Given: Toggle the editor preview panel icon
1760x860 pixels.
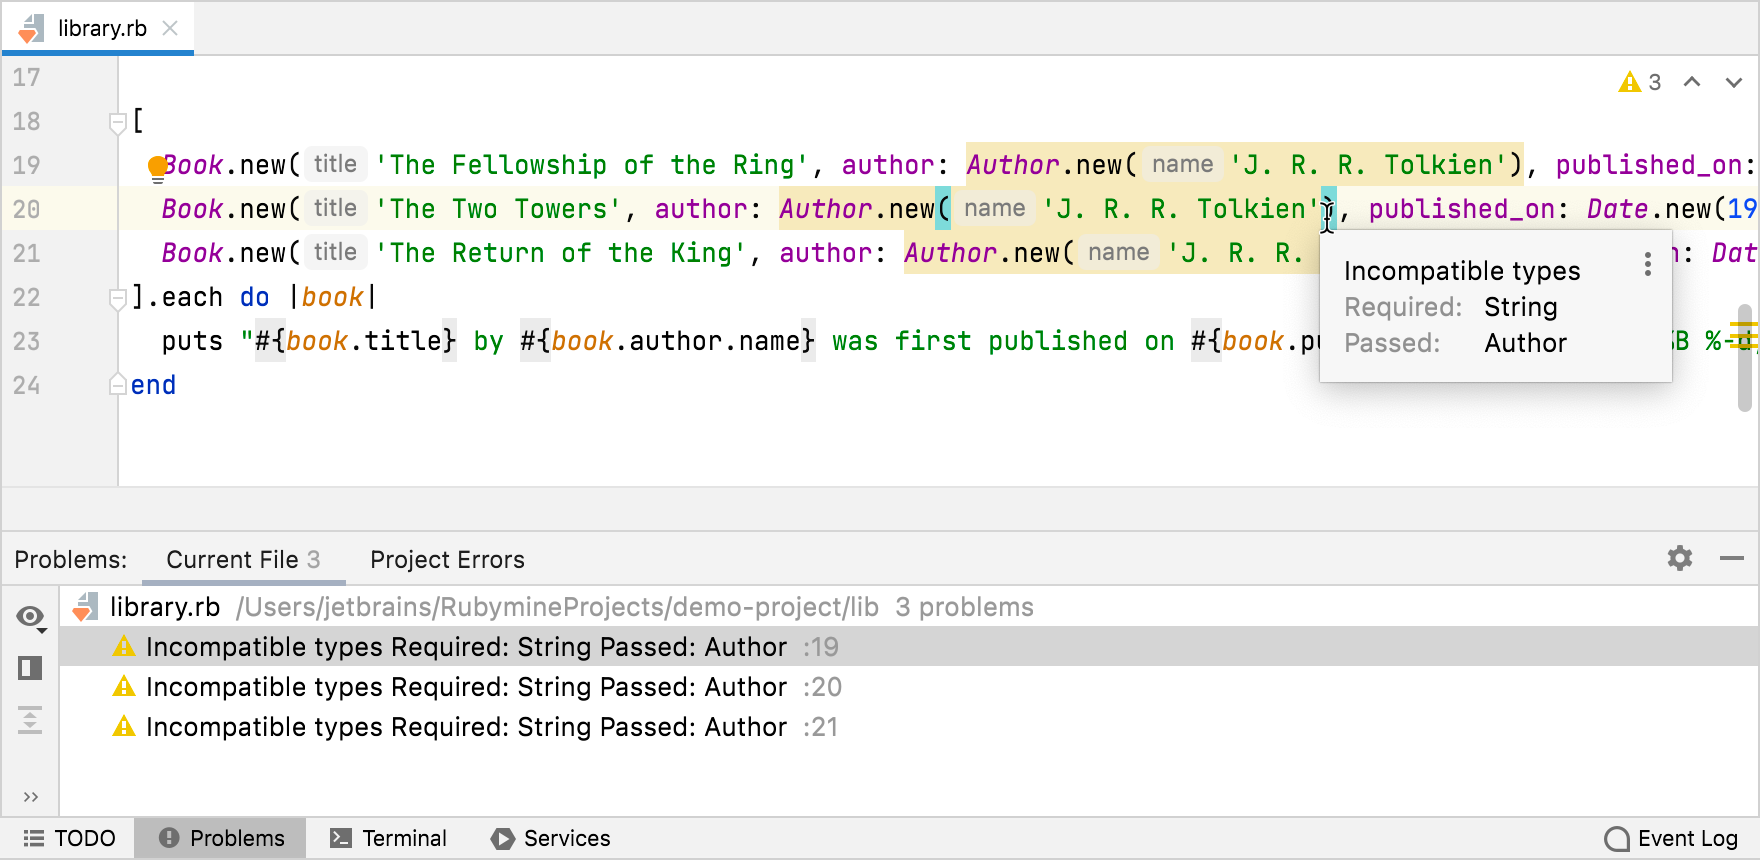Looking at the screenshot, I should (x=30, y=668).
